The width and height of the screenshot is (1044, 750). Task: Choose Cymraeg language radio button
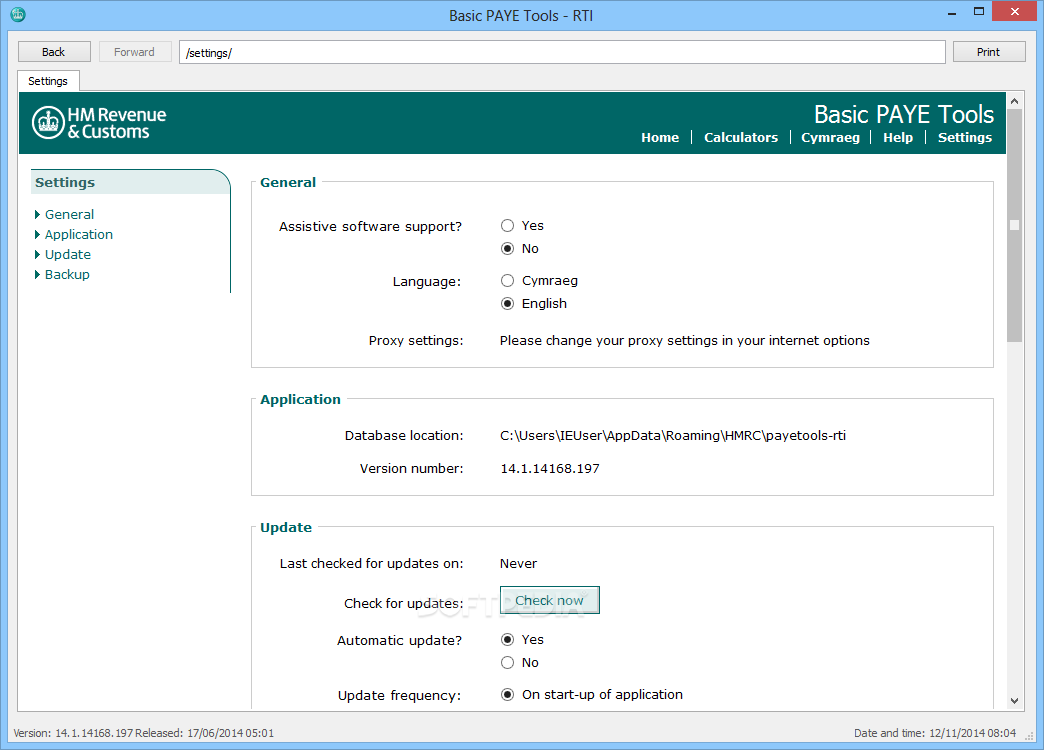(507, 280)
